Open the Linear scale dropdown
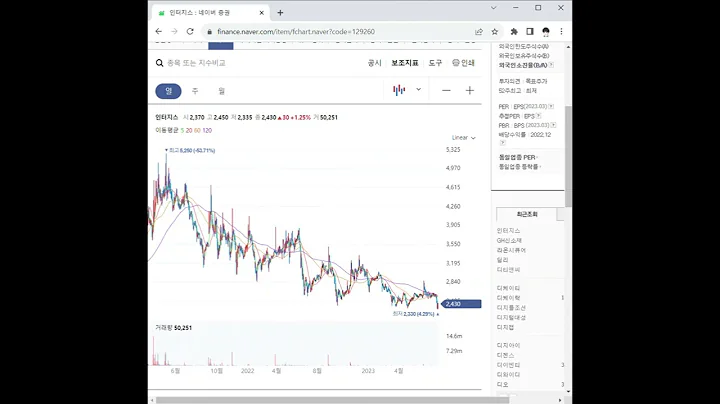This screenshot has width=720, height=404. pos(463,138)
